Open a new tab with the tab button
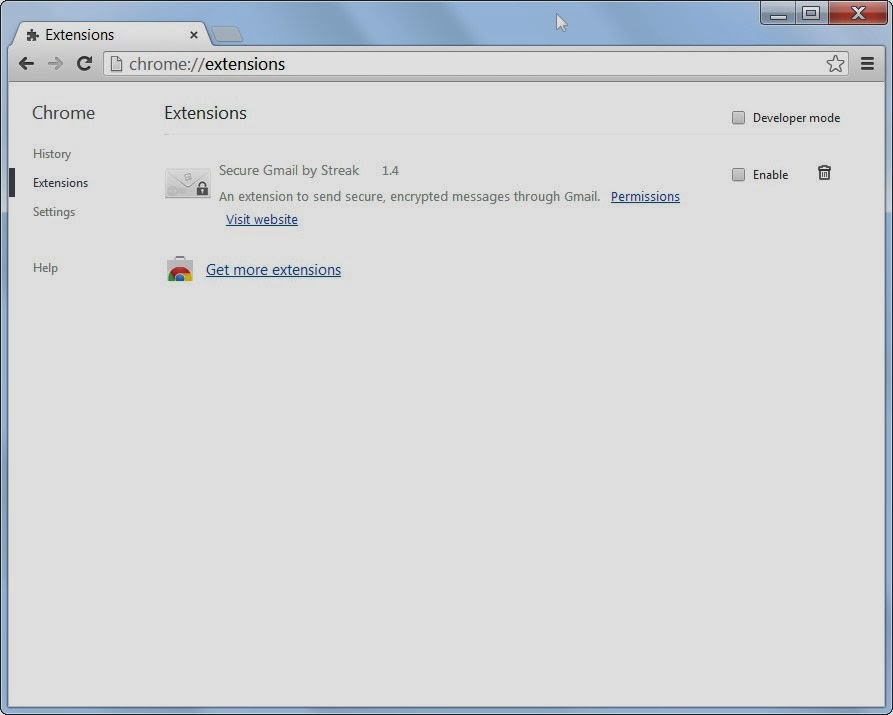The height and width of the screenshot is (715, 893). point(227,34)
